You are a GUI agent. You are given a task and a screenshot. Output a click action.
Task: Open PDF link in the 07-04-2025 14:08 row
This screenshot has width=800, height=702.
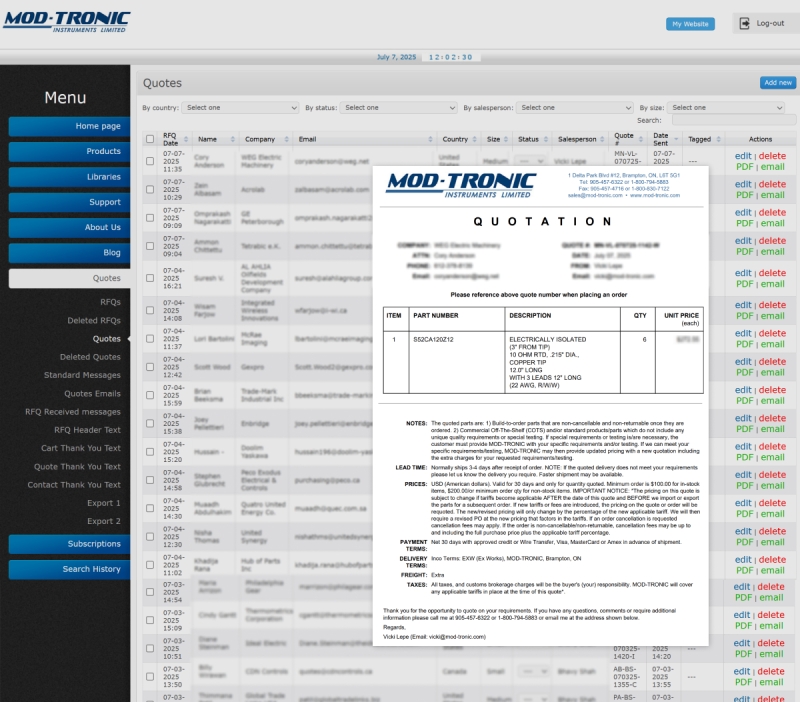[x=744, y=316]
